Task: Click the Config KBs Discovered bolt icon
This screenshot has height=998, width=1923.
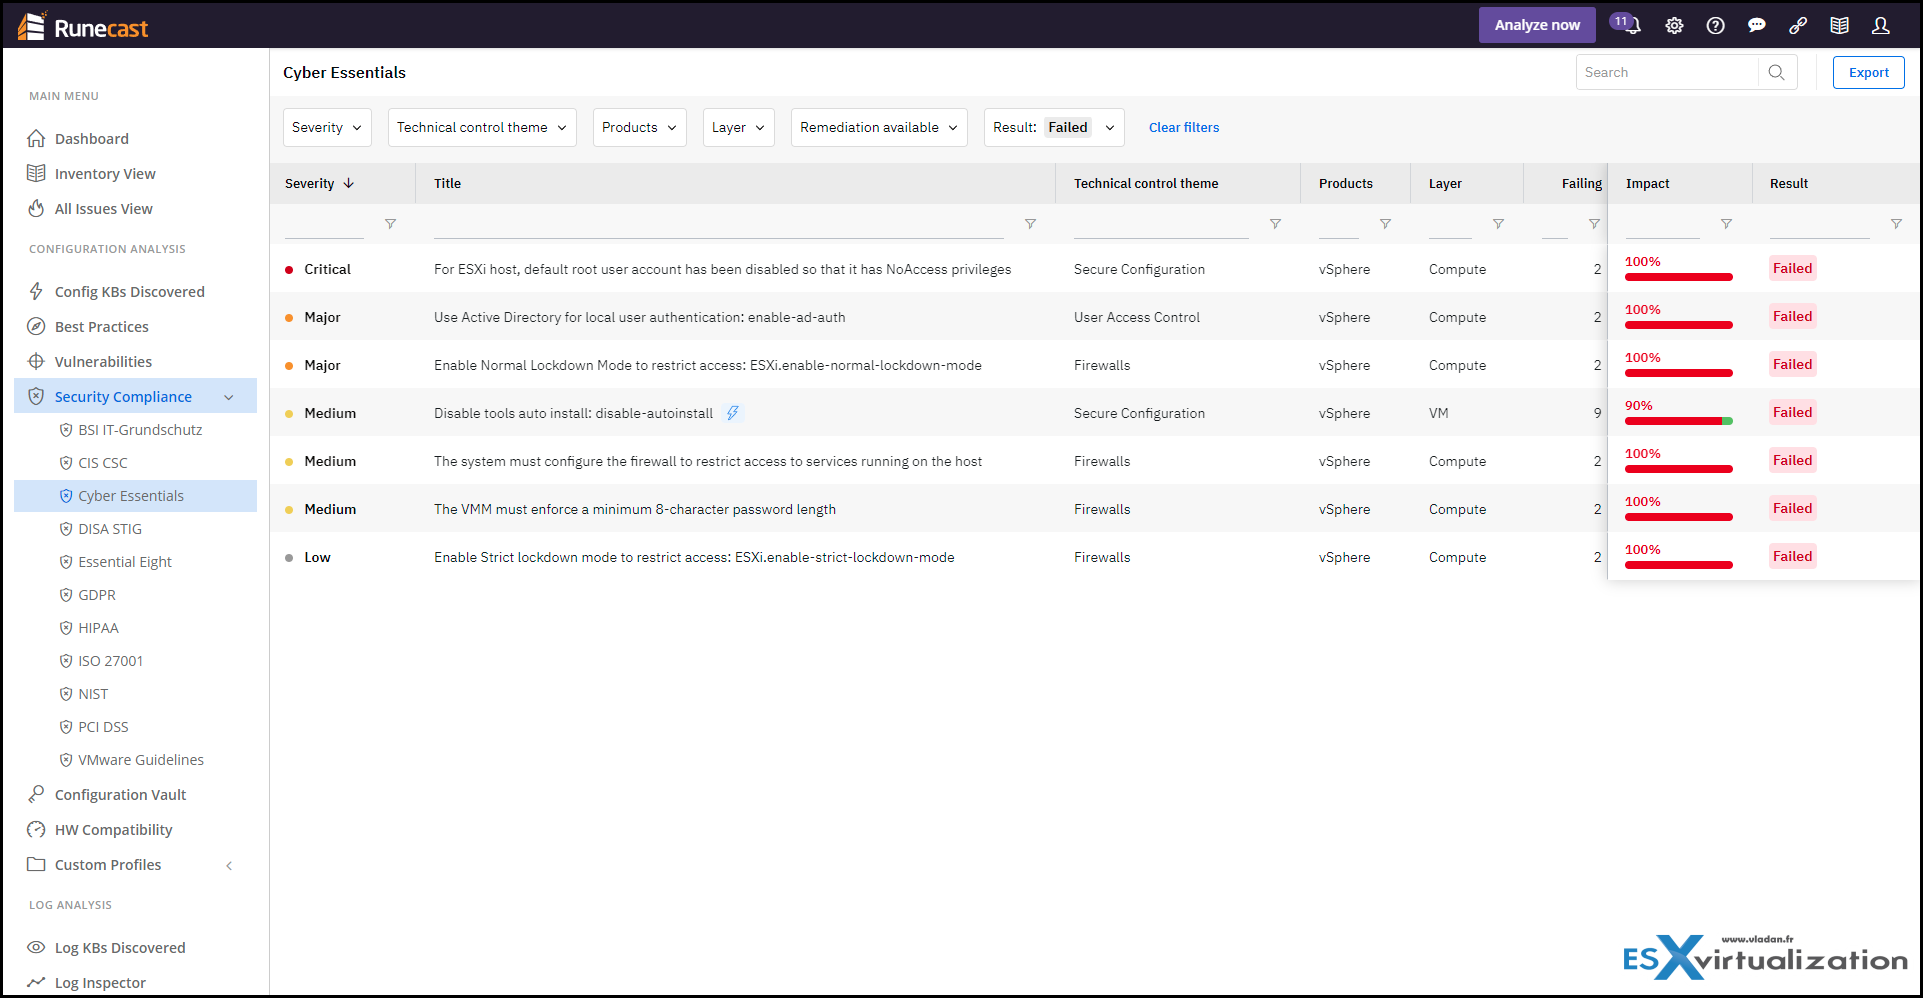Action: (x=36, y=291)
